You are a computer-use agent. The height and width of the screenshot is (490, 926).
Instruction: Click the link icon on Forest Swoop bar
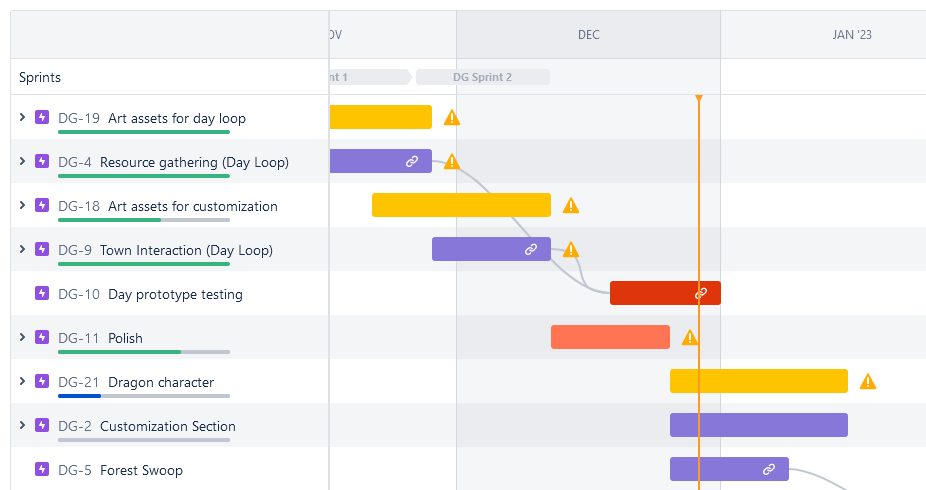click(769, 469)
